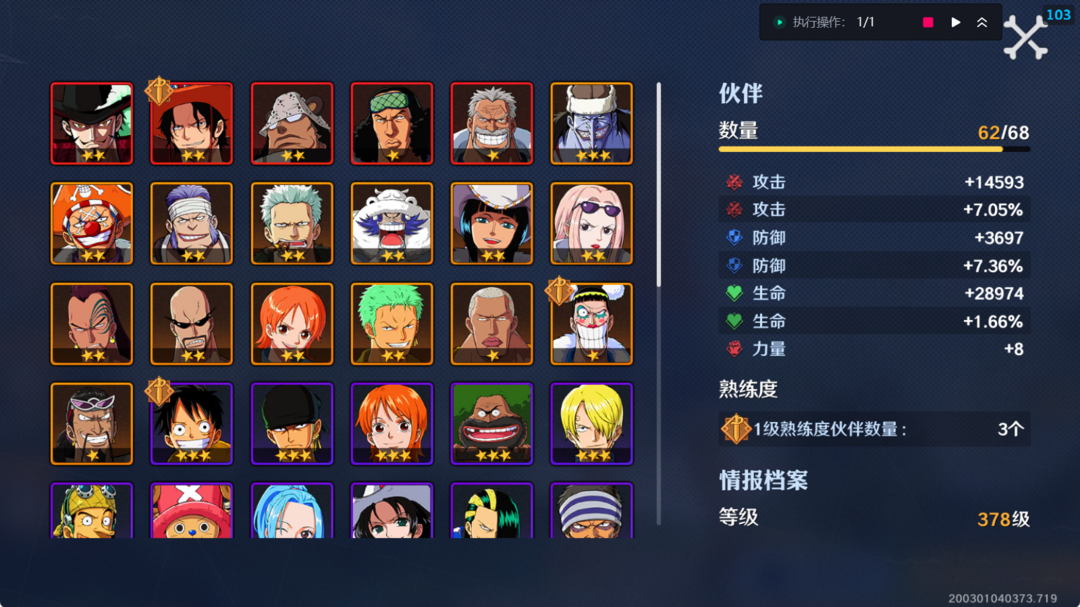Click the proficiency badge icon beside 1级熟练度

(736, 429)
